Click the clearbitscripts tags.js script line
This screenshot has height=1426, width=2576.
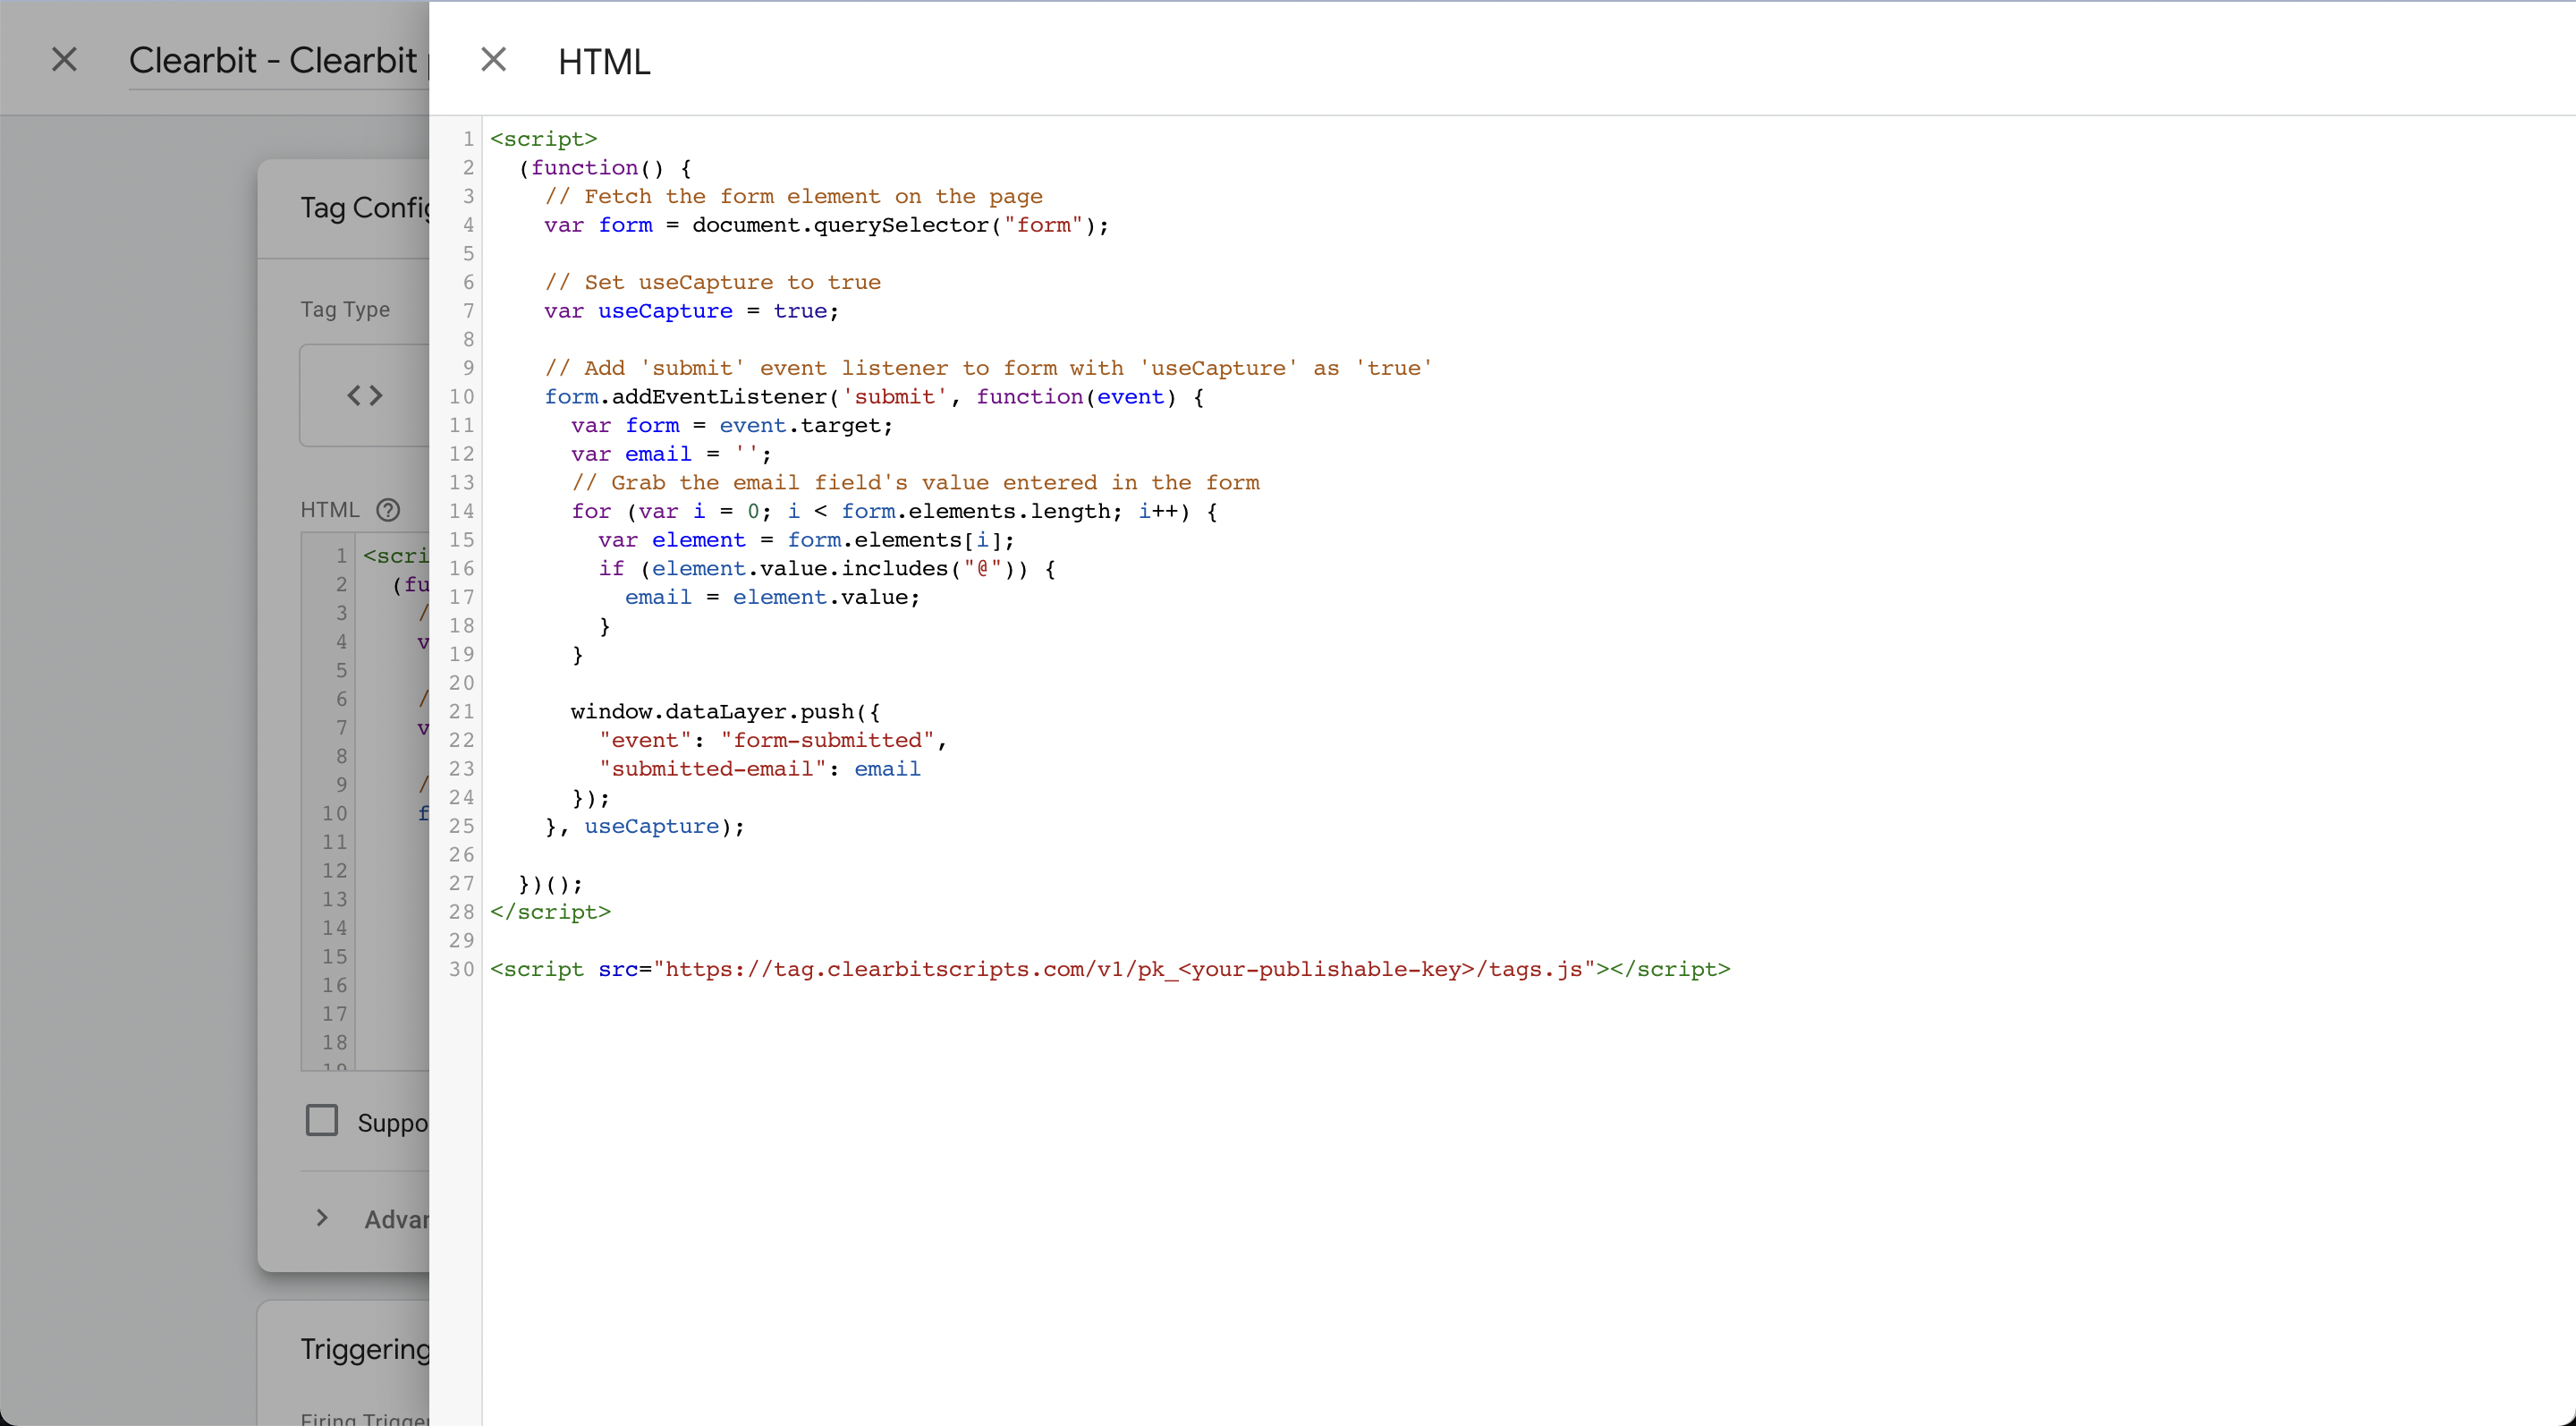tap(1110, 970)
